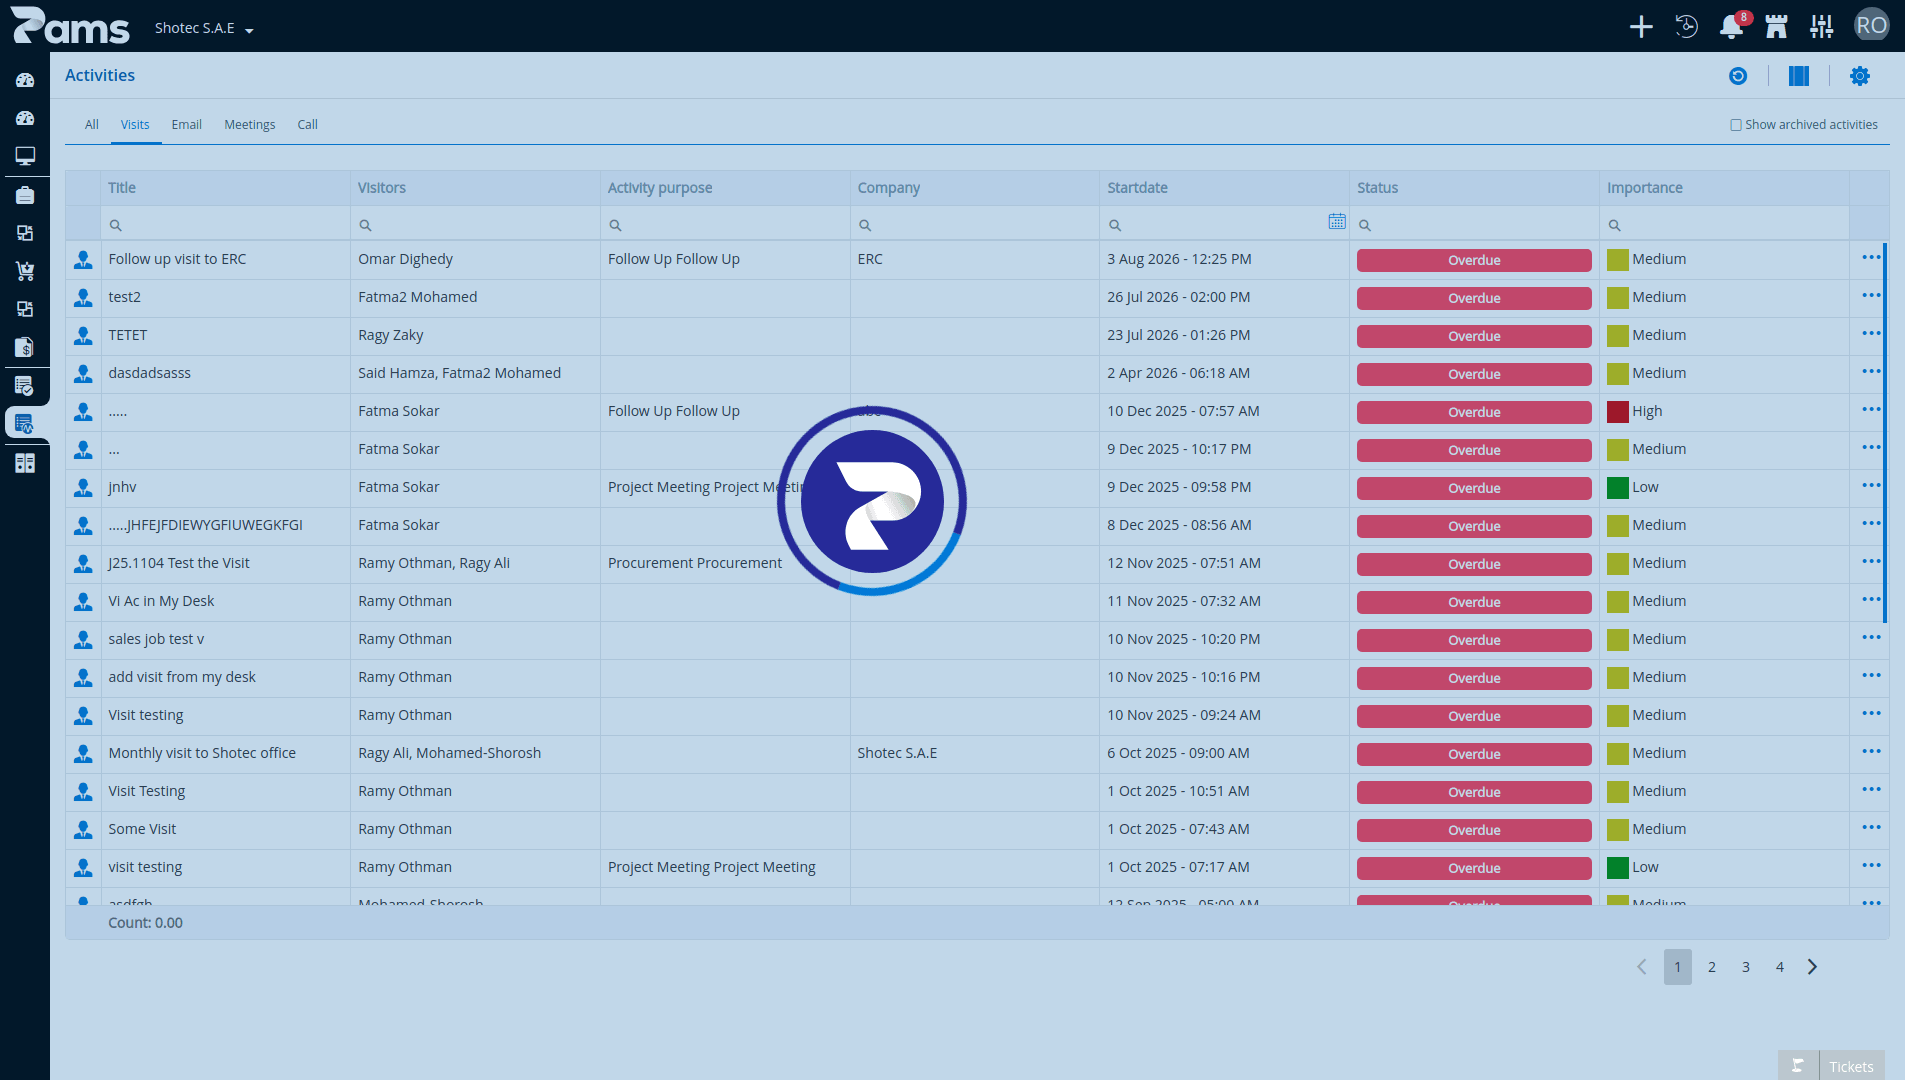The image size is (1905, 1080).
Task: Click the Overdue status badge in test2 row
Action: coord(1474,298)
